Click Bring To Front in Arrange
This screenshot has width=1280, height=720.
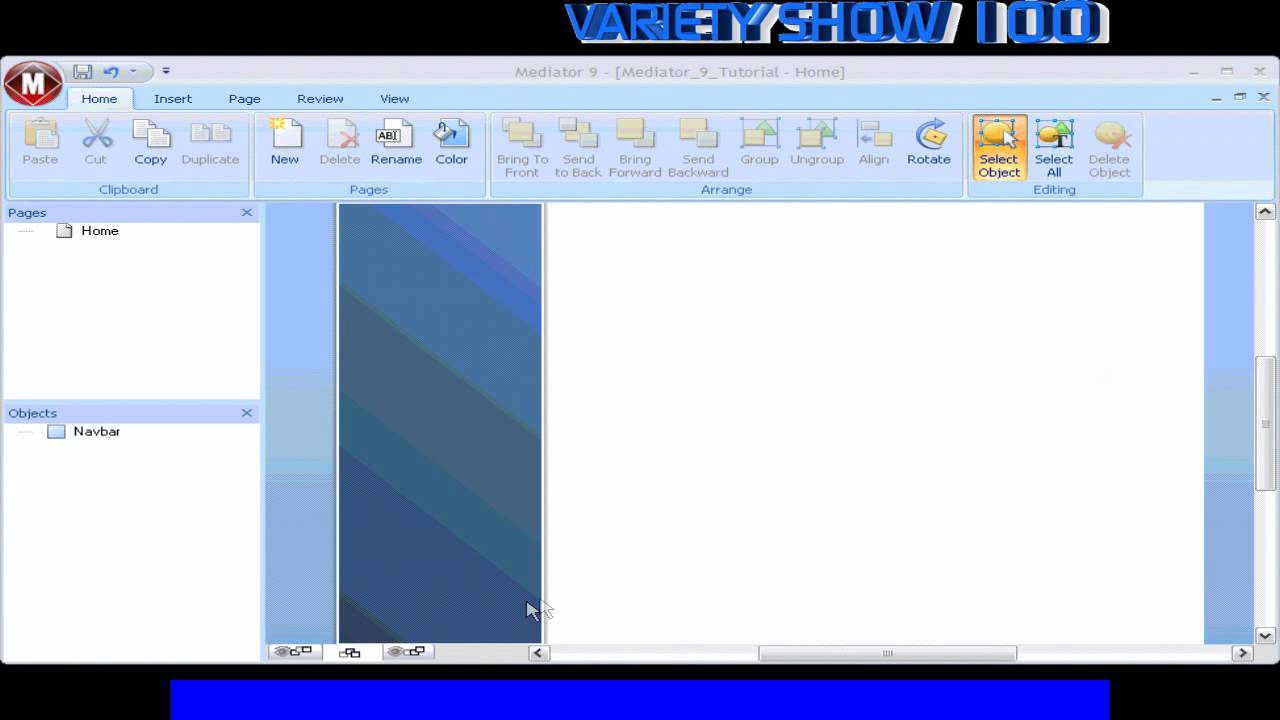[522, 149]
